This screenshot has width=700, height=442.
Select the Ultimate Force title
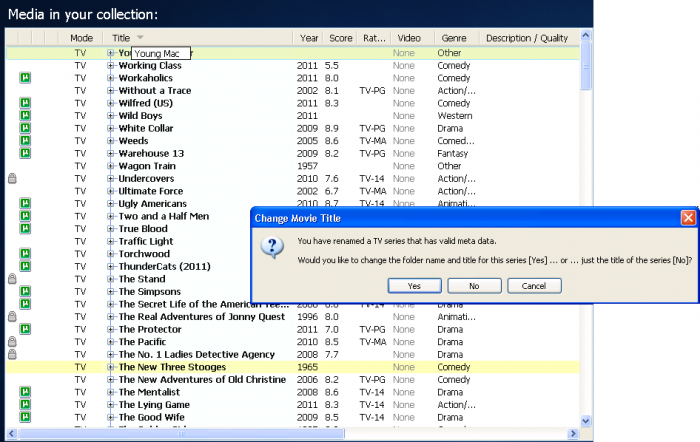pos(150,191)
